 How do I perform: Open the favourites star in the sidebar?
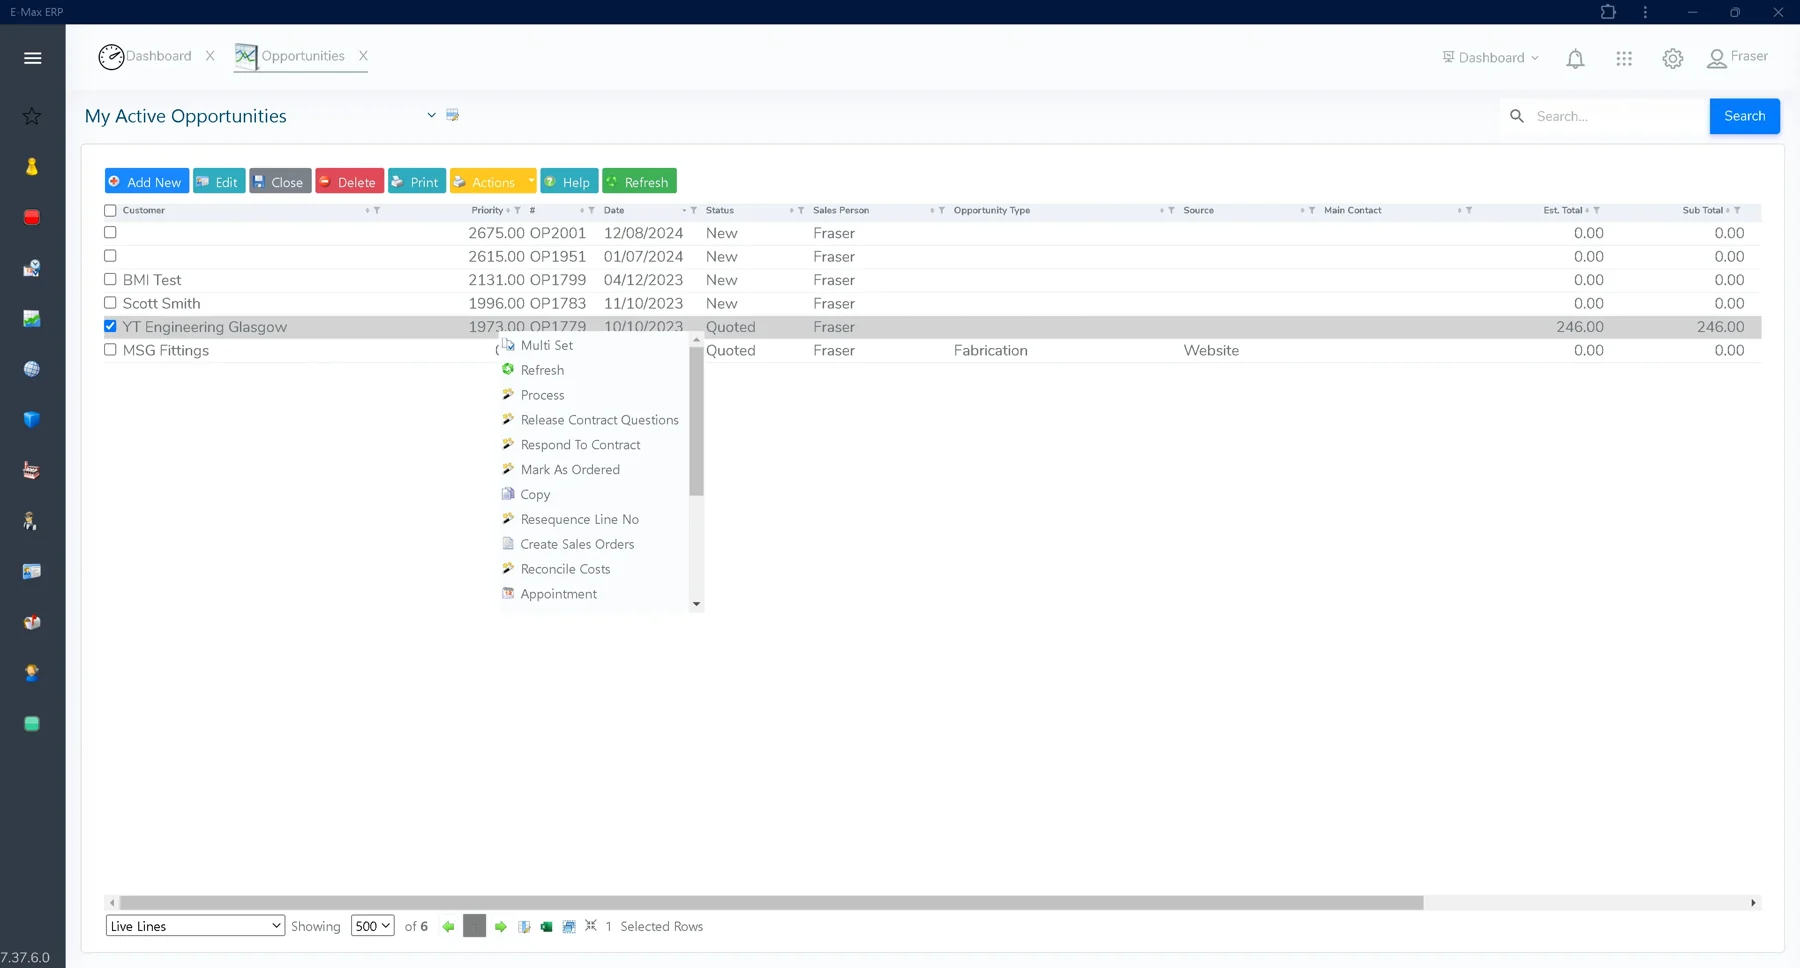tap(32, 117)
